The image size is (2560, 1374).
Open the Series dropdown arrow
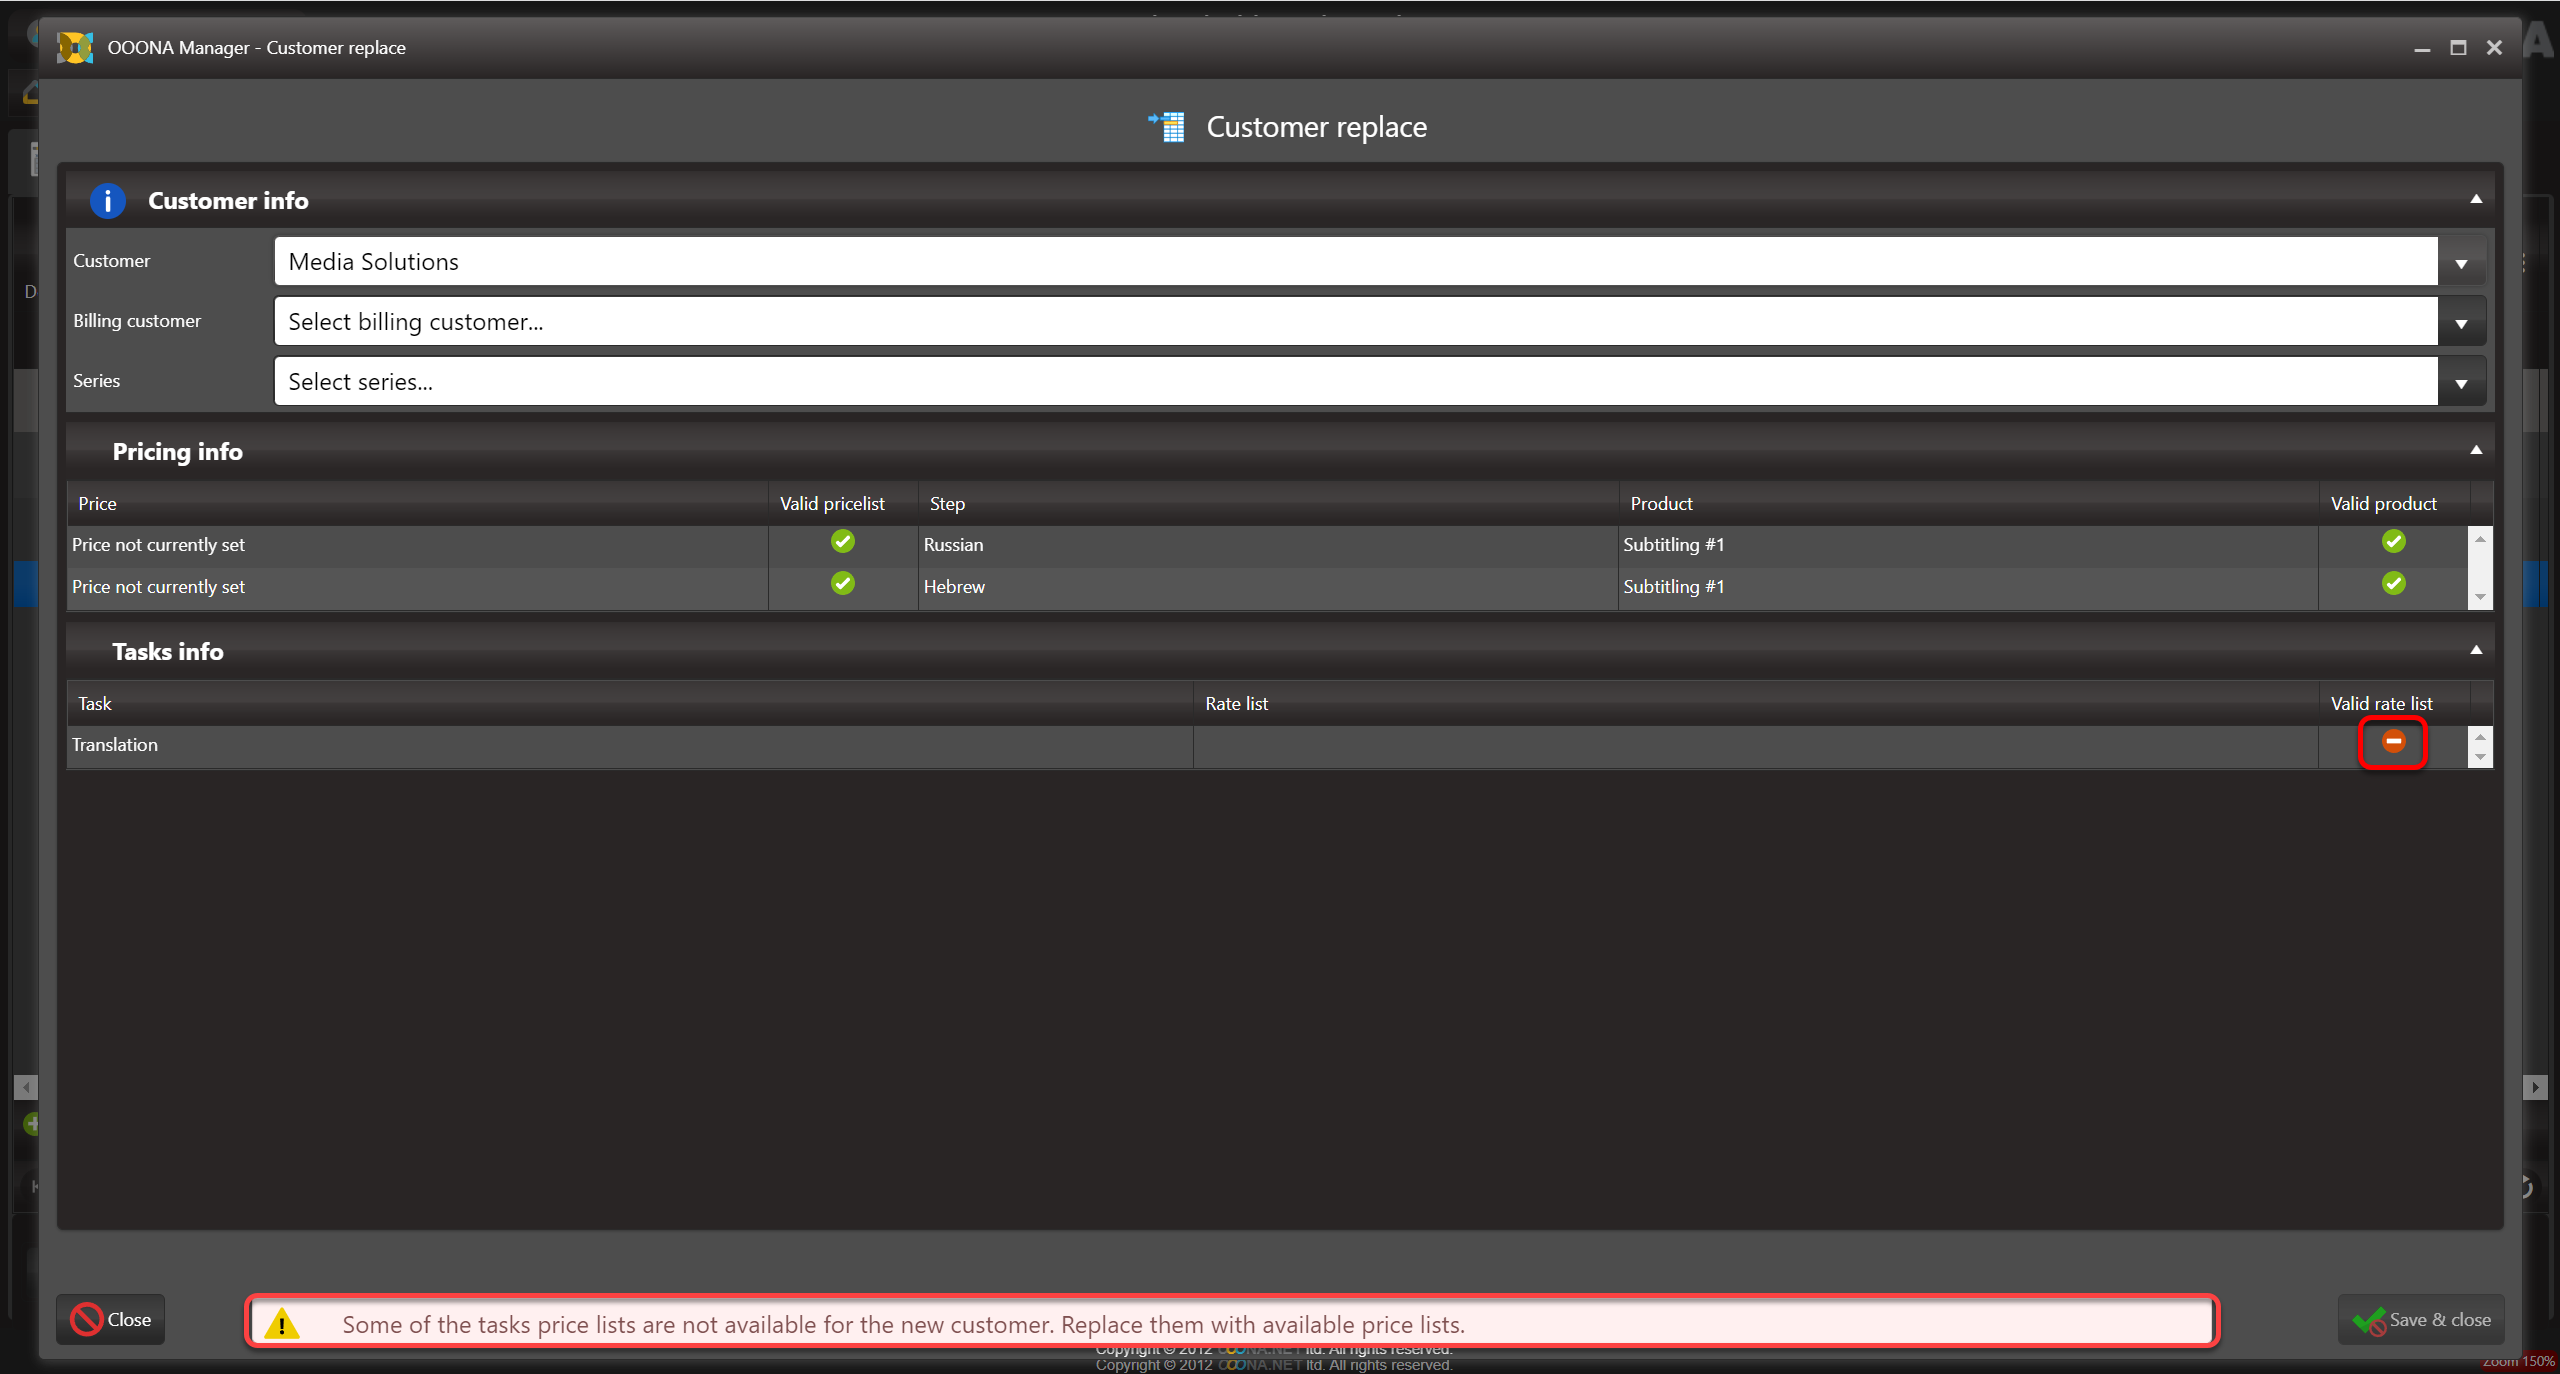[x=2461, y=383]
